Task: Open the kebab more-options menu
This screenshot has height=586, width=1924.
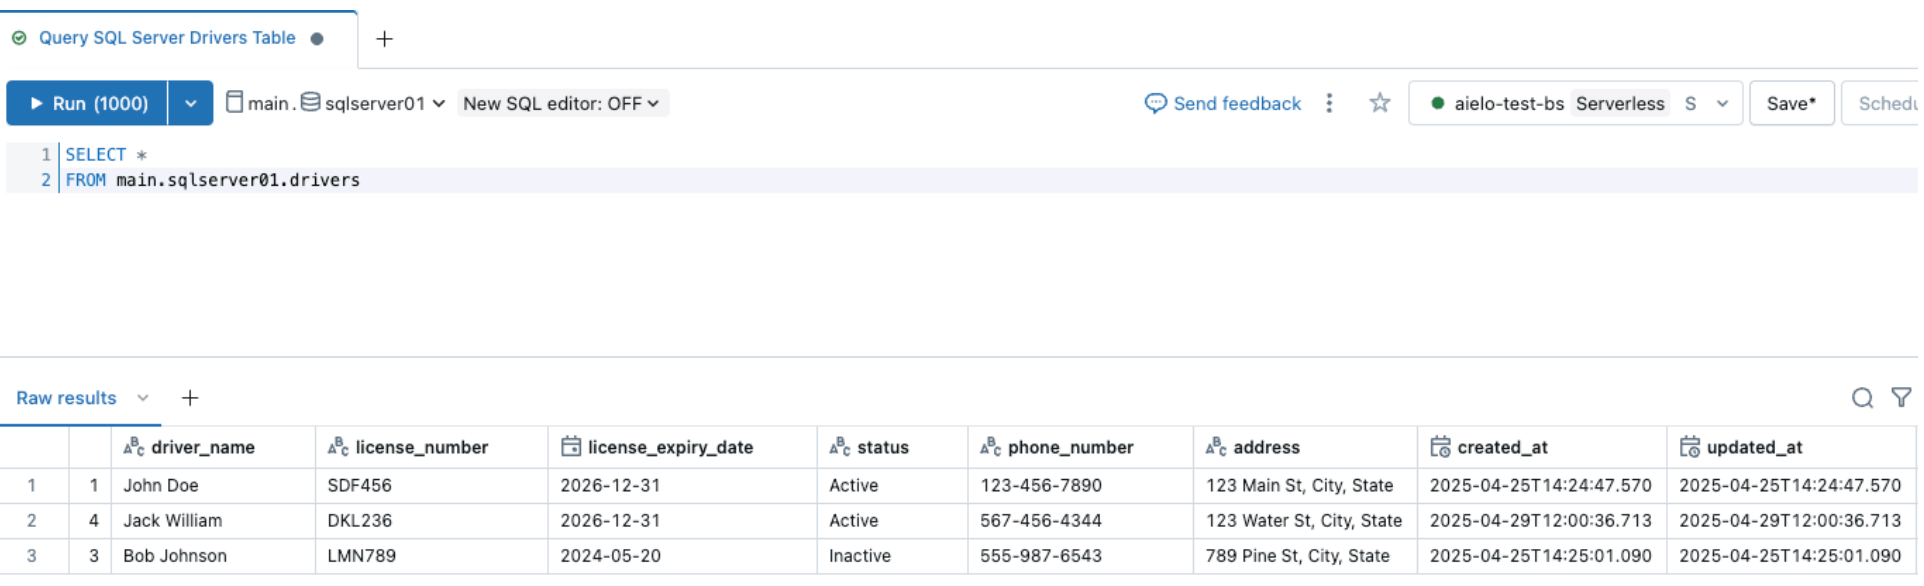Action: tap(1329, 103)
